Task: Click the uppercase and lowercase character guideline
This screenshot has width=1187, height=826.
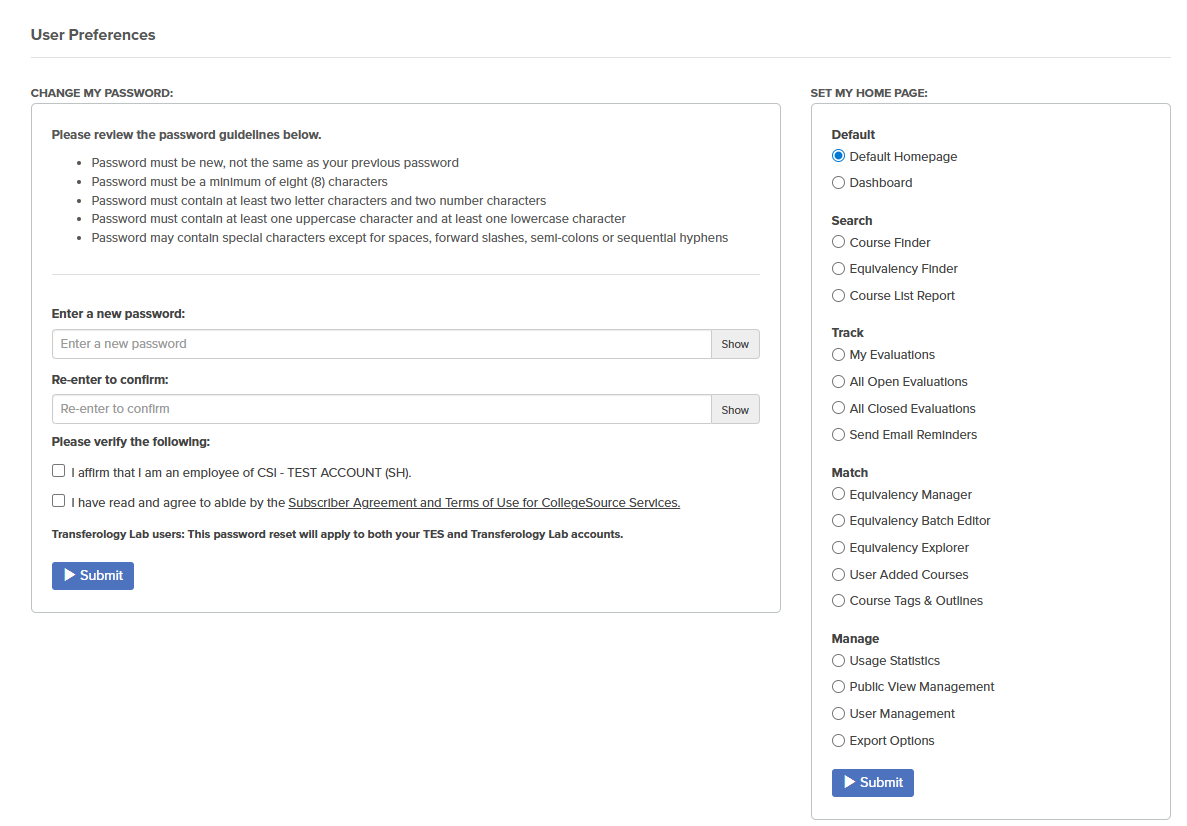Action: pos(359,219)
